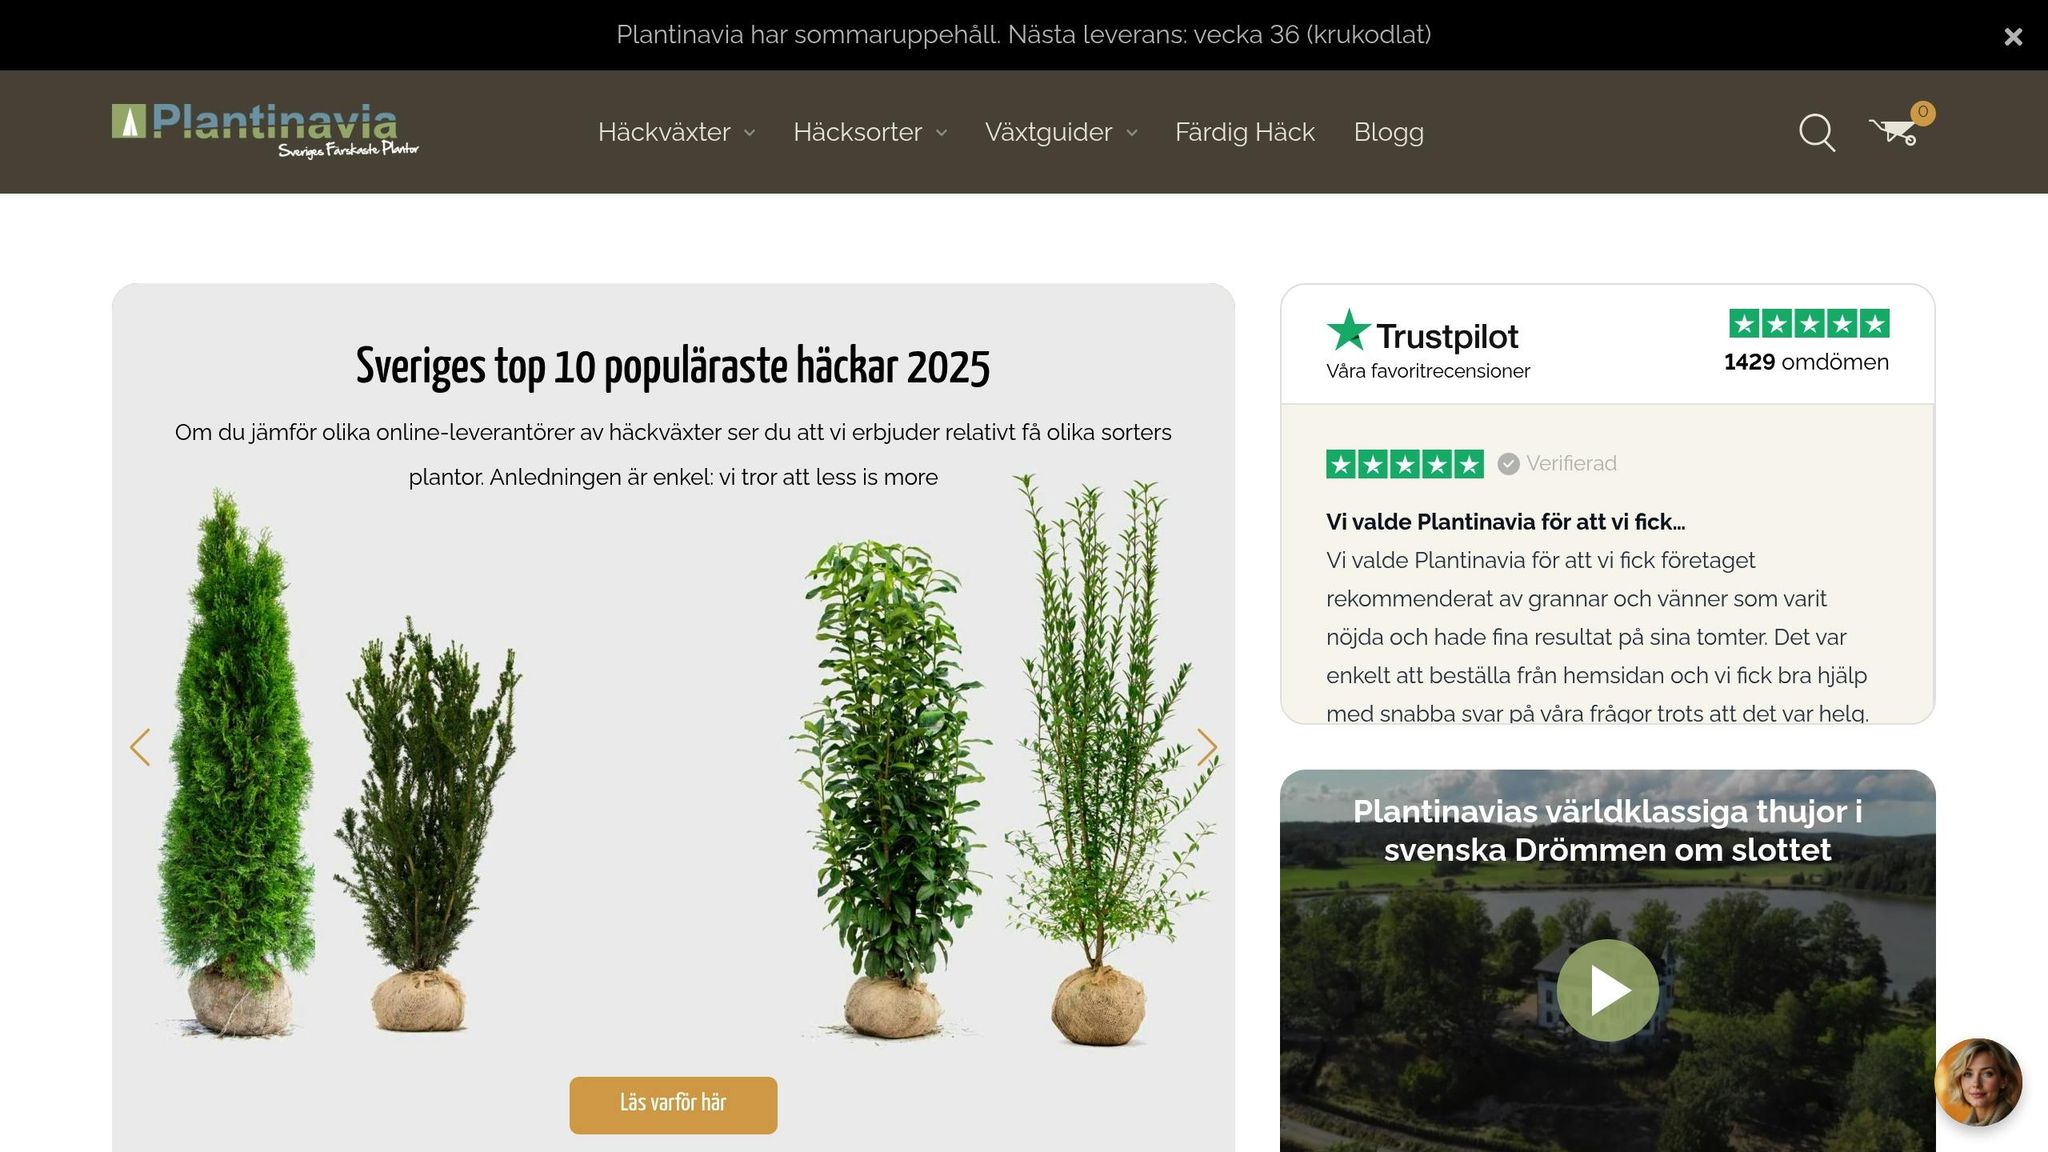Image resolution: width=2048 pixels, height=1152 pixels.
Task: Click the five-star rating next to Verifierad
Action: (1404, 464)
